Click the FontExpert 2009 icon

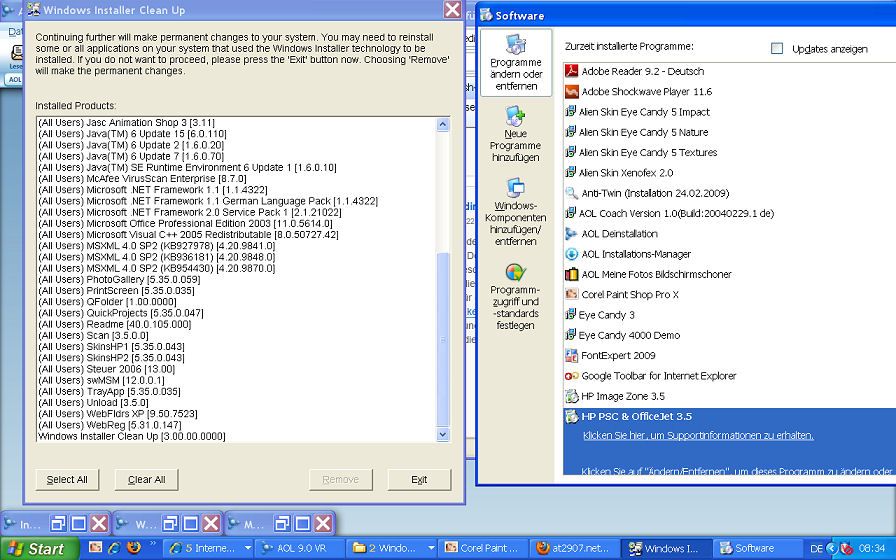(x=571, y=355)
